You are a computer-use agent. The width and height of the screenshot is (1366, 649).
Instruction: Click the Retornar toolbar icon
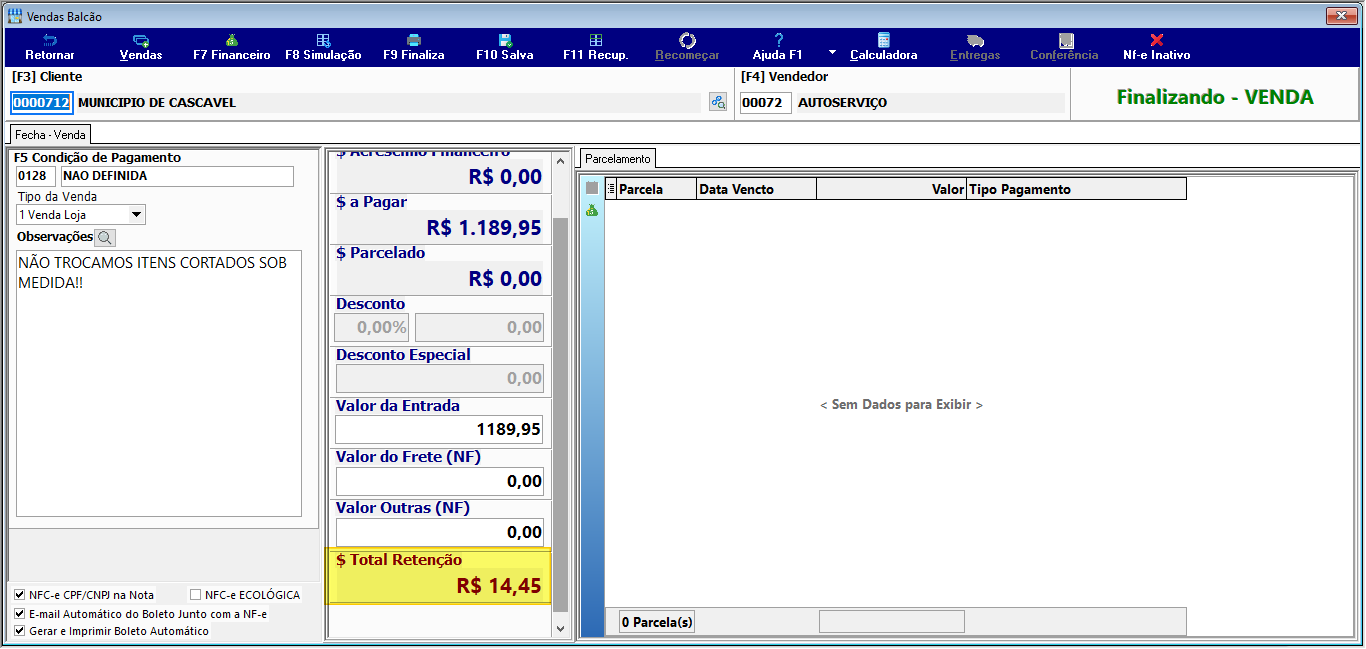[50, 47]
